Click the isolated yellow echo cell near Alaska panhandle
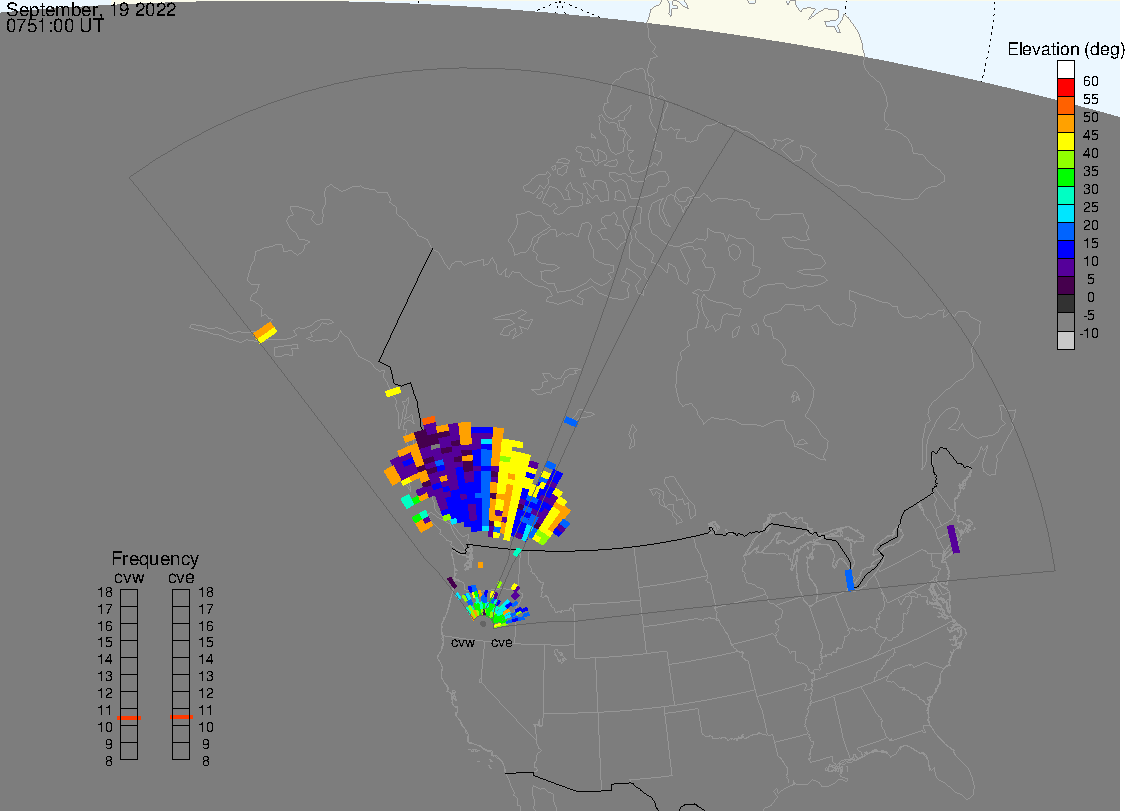 [x=393, y=392]
